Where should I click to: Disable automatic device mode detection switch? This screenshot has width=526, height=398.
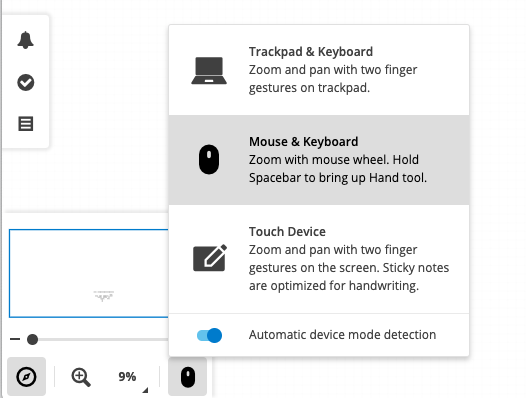pos(209,335)
